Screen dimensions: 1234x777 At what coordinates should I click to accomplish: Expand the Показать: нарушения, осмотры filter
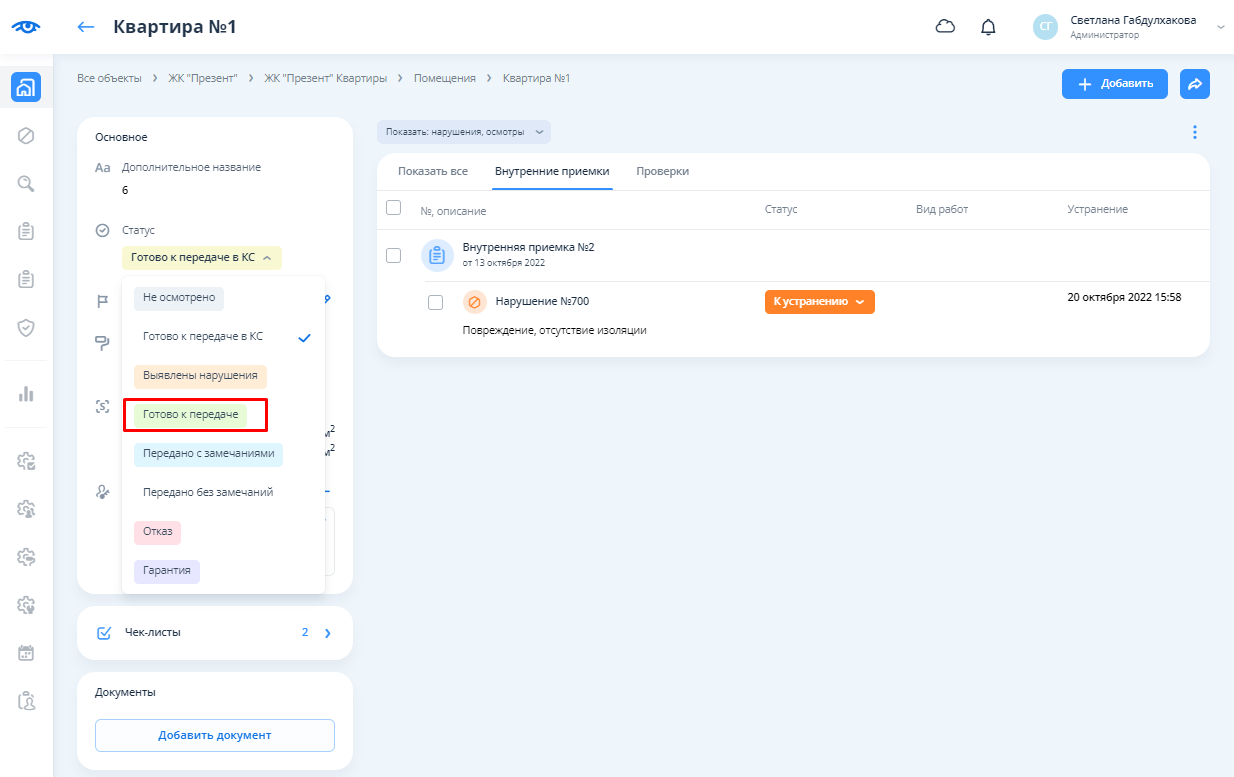pos(464,132)
